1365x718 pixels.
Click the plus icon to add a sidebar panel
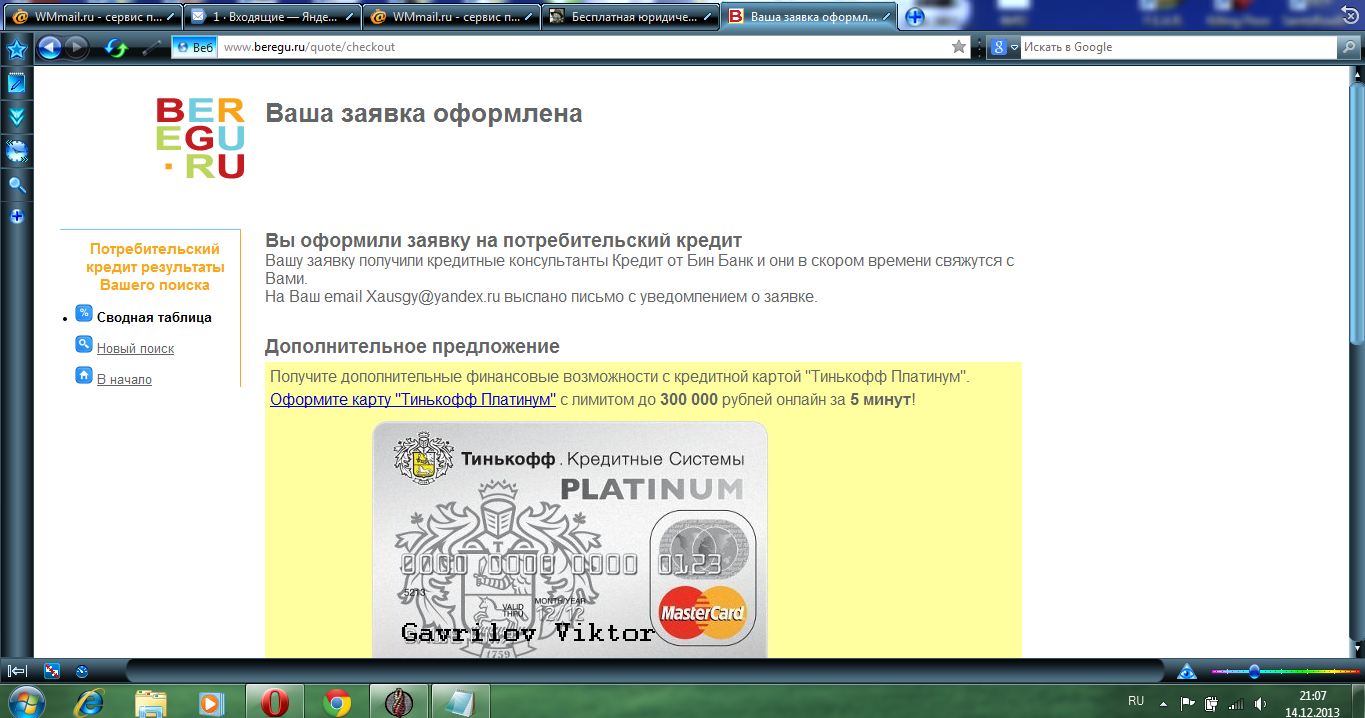[x=16, y=216]
